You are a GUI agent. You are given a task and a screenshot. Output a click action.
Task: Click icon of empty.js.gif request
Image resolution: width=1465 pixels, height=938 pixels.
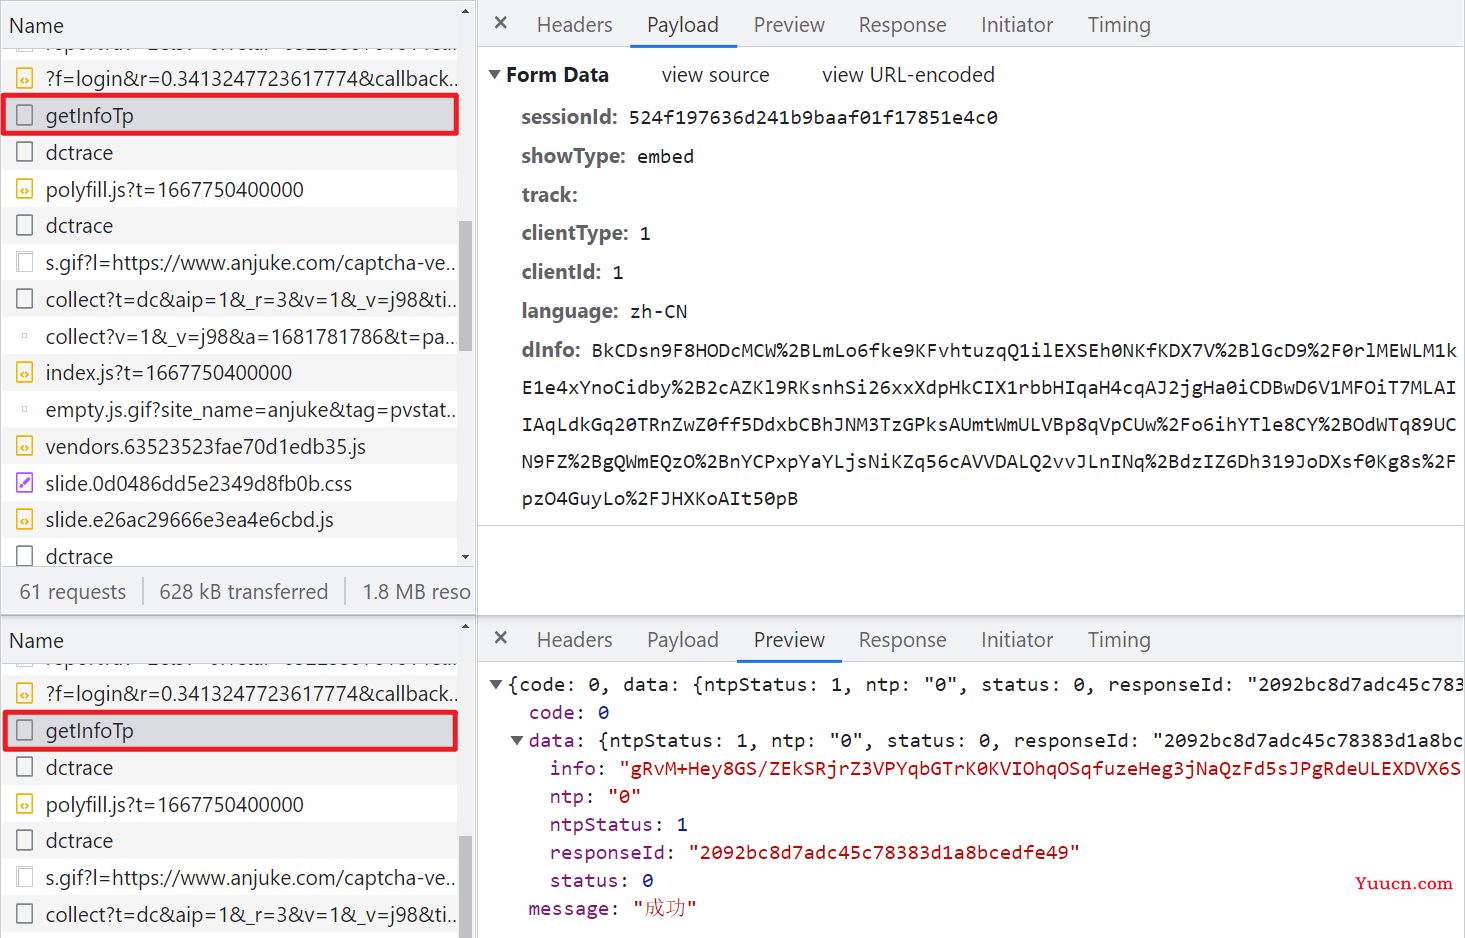tap(25, 410)
